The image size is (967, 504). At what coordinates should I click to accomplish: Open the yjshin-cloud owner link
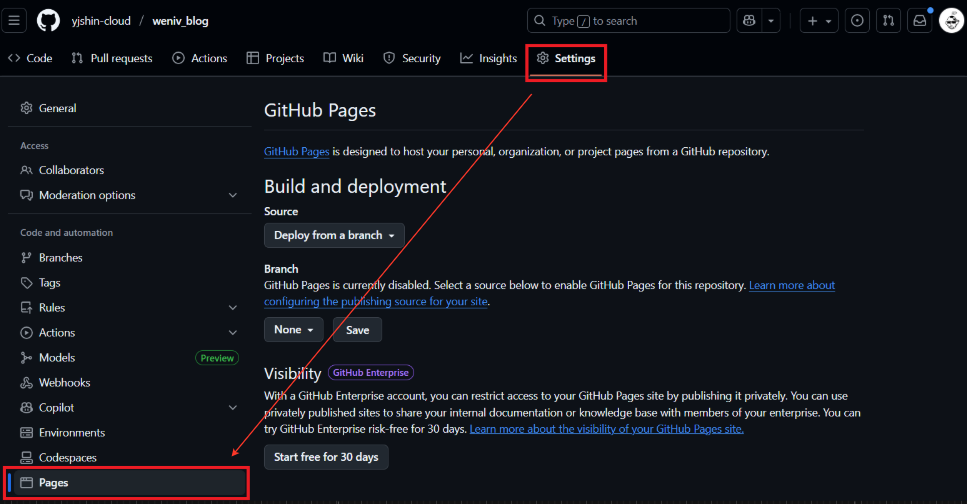(101, 21)
